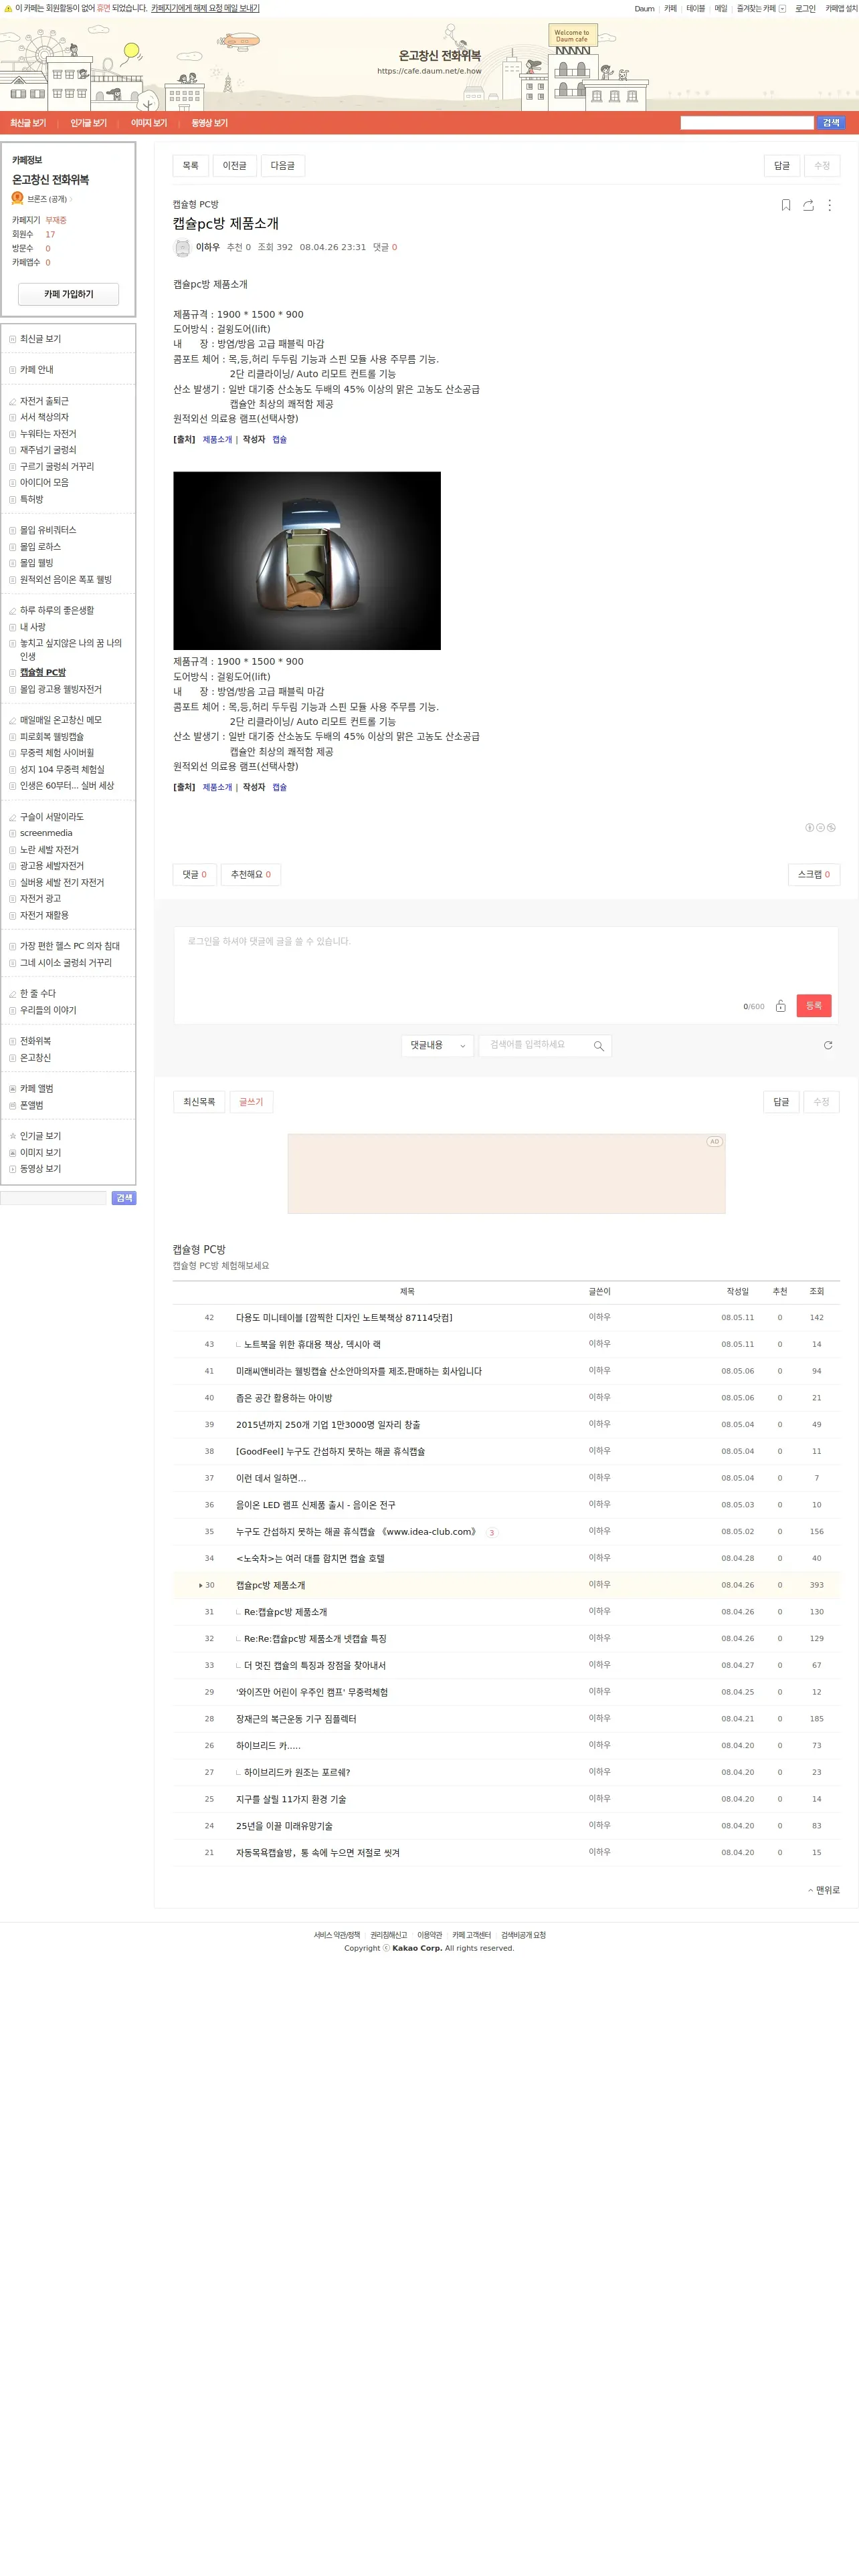859x2576 pixels.
Task: Click 로그인 in the top bar
Action: (x=805, y=9)
